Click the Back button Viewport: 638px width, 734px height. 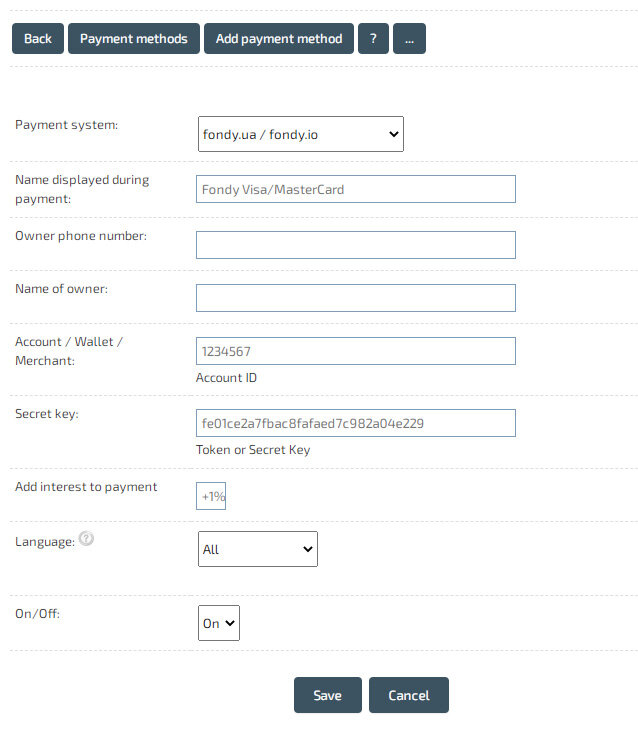[x=37, y=39]
